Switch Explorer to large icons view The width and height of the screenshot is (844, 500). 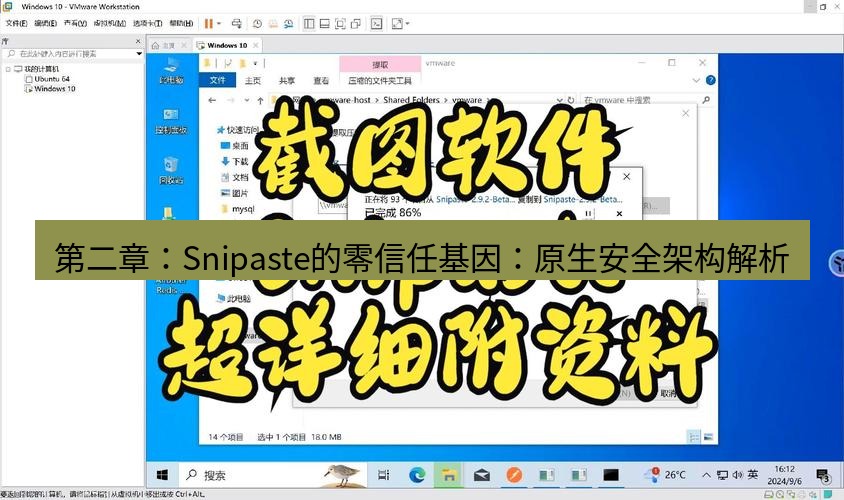click(708, 437)
